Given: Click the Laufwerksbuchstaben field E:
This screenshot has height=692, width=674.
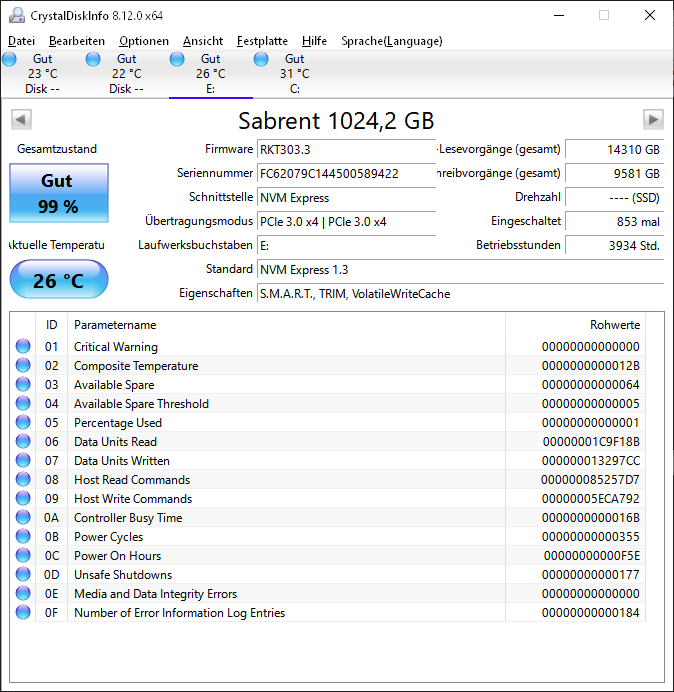Looking at the screenshot, I should (346, 245).
